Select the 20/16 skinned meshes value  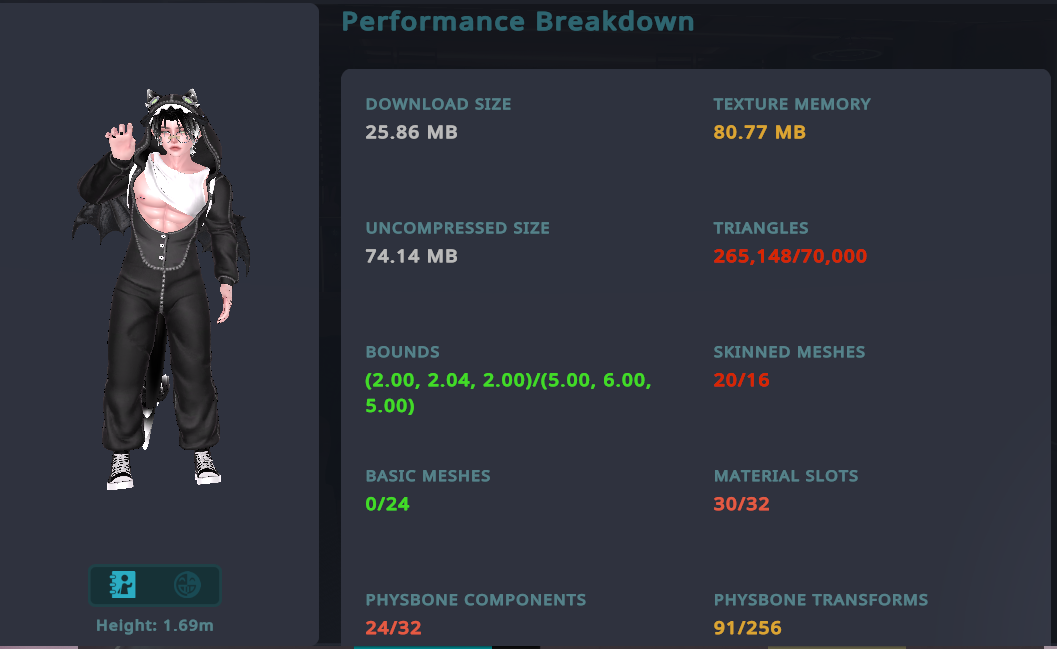point(741,380)
